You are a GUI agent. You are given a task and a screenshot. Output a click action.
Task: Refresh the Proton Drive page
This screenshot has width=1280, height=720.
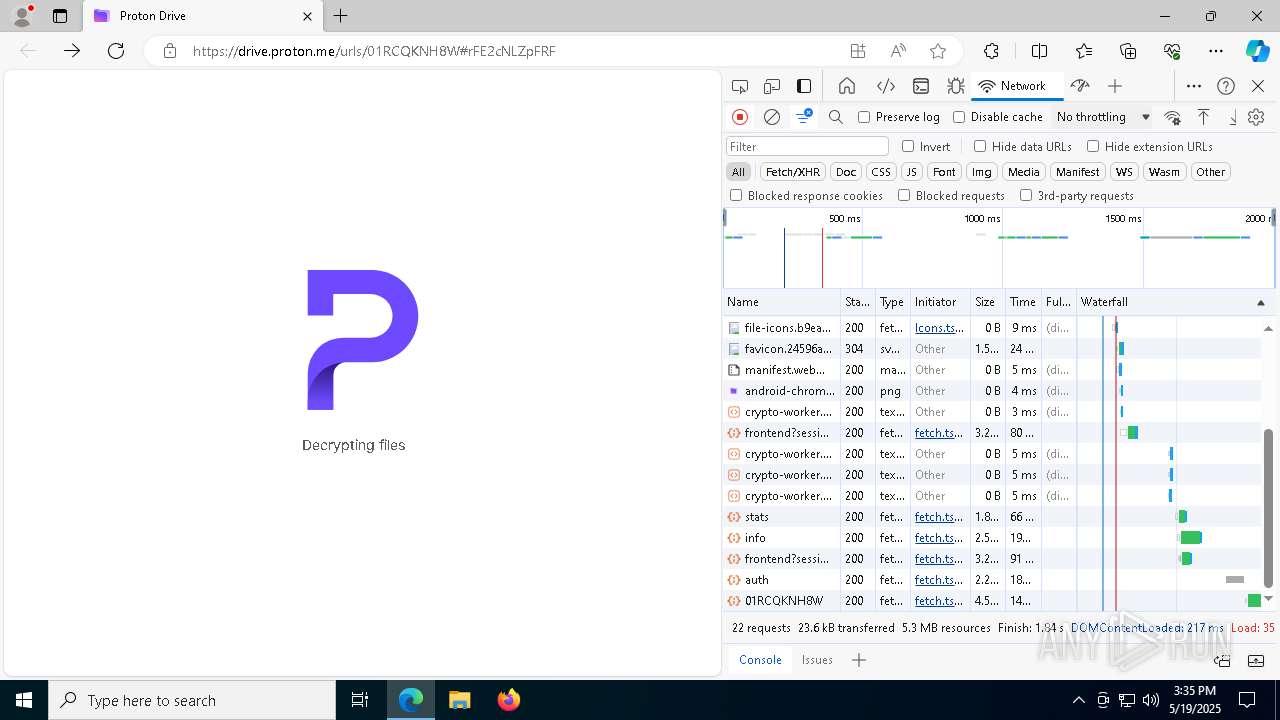coord(116,51)
